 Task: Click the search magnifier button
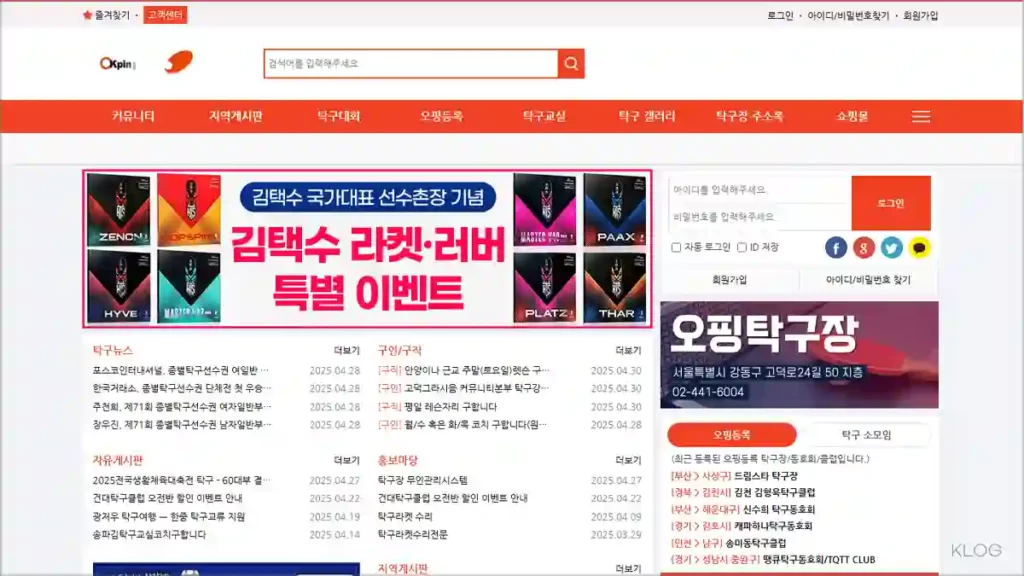click(x=571, y=63)
